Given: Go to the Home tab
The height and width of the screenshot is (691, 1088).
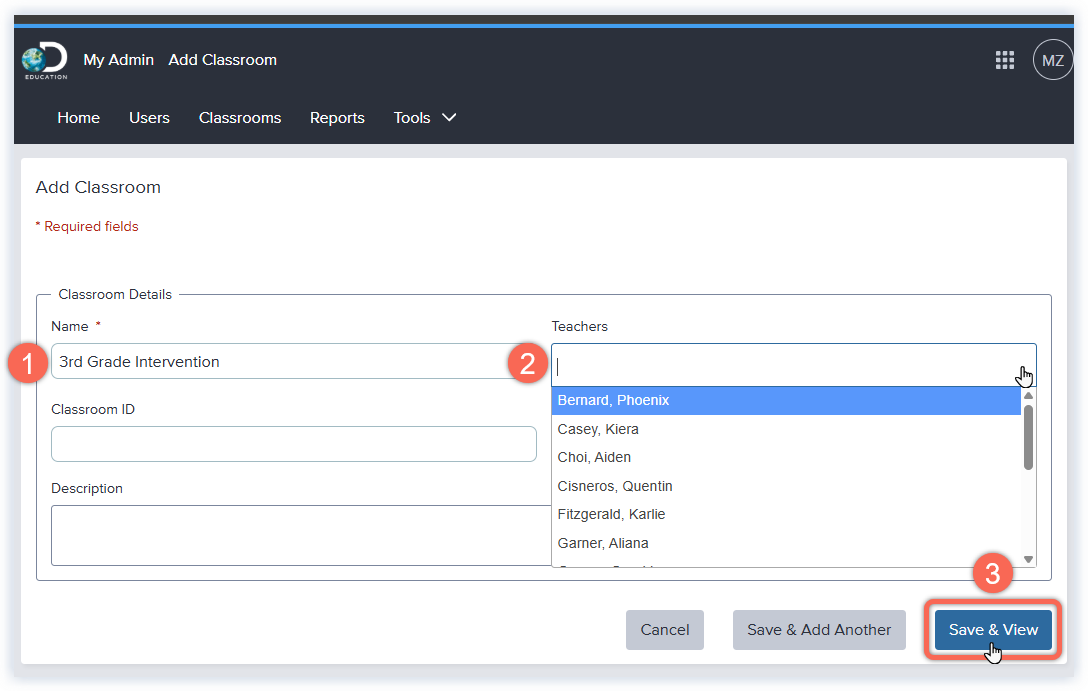Looking at the screenshot, I should pyautogui.click(x=78, y=118).
